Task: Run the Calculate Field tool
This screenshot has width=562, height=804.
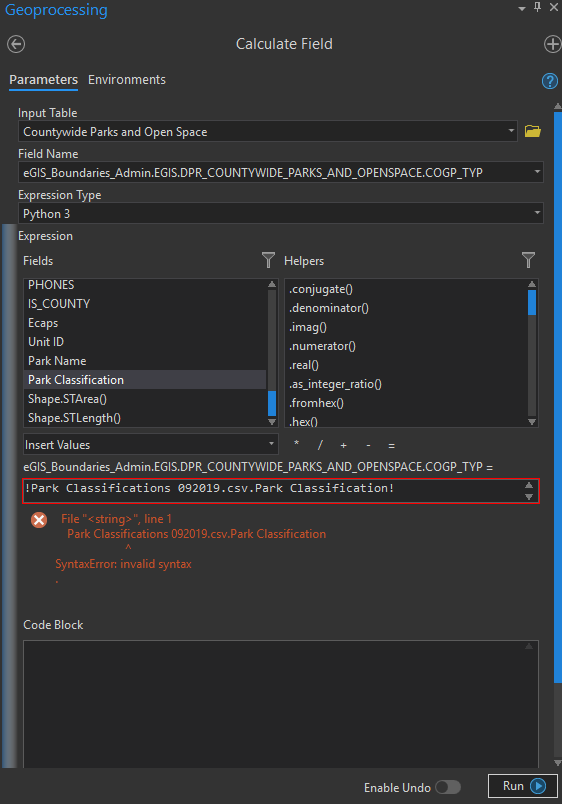Action: coord(523,786)
